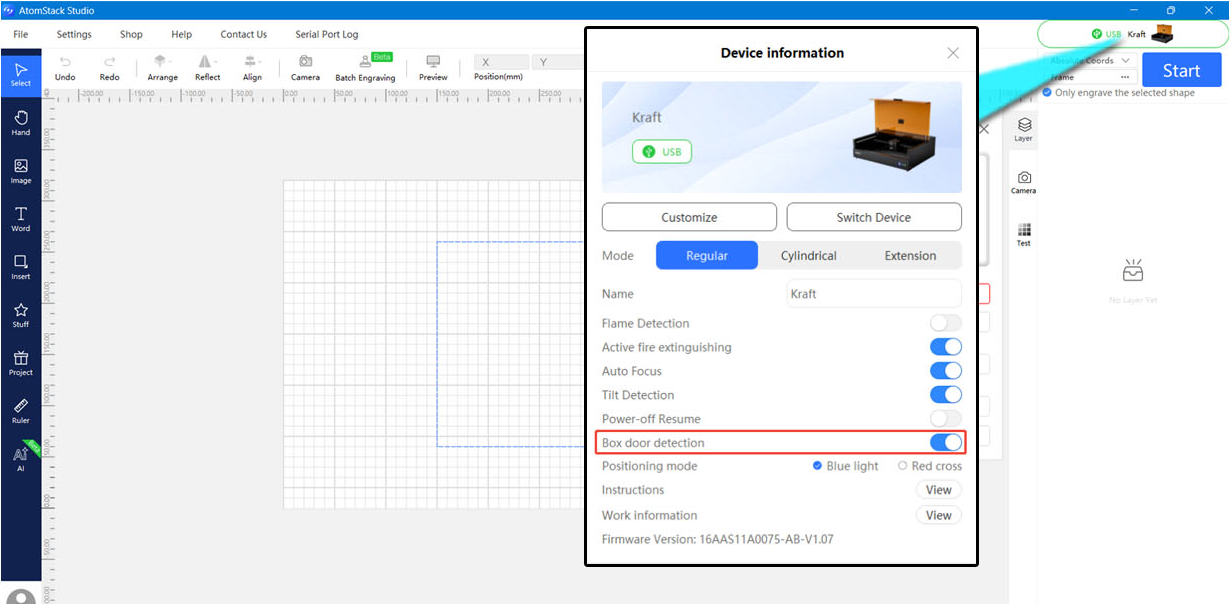The height and width of the screenshot is (604, 1231).
Task: Open the Absolute Coords dropdown
Action: 1090,60
